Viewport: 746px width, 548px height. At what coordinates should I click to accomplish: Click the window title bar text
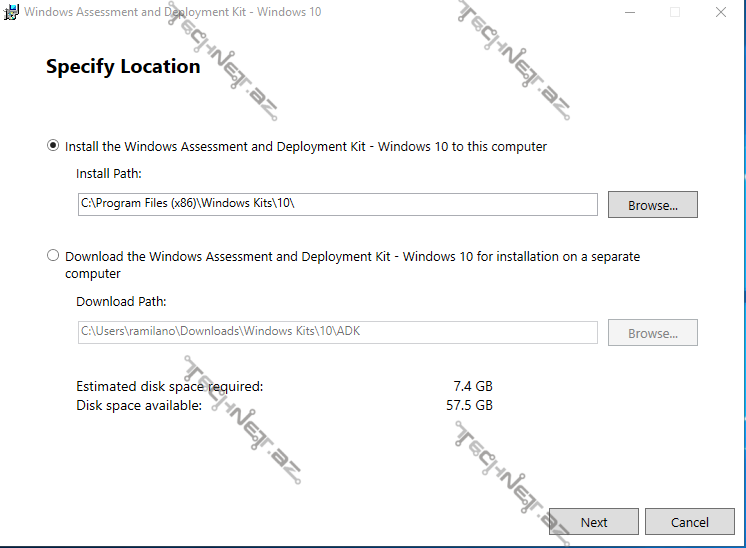pos(172,12)
